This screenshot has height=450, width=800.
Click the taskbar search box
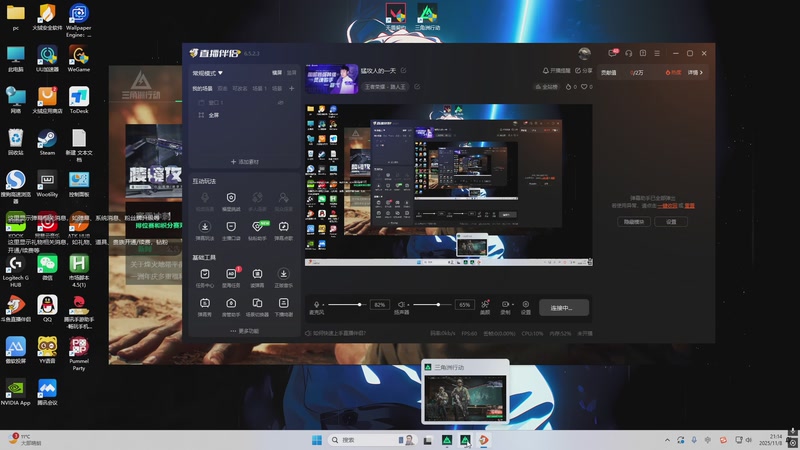(372, 440)
